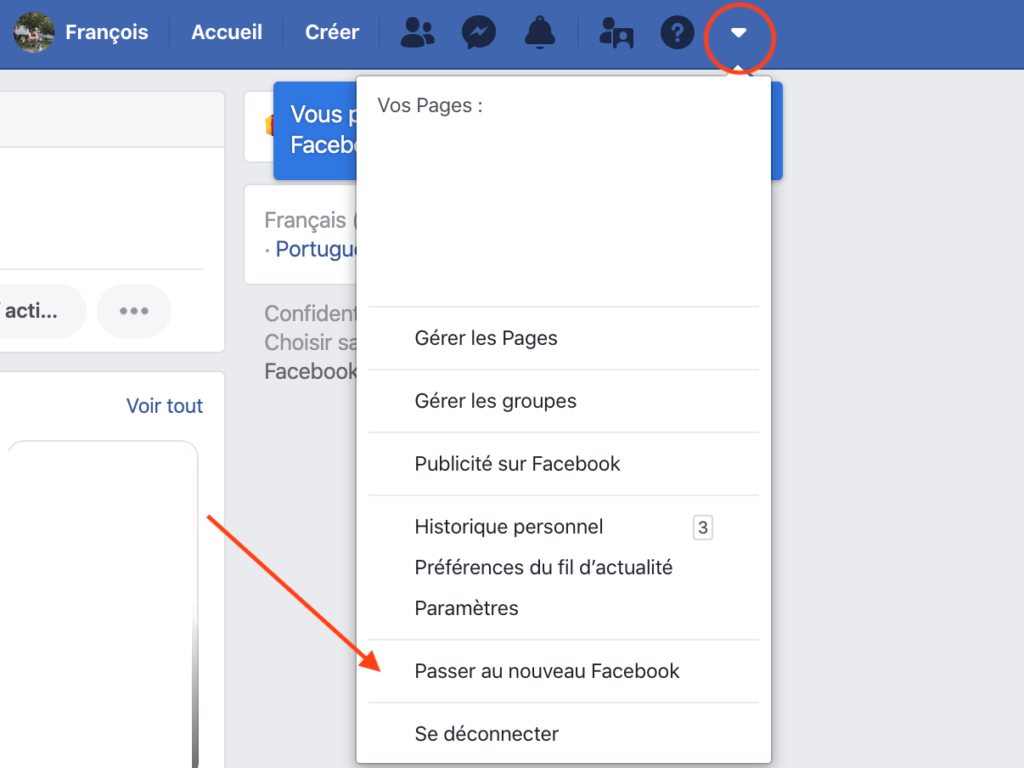1024x768 pixels.
Task: Select Gérer les Pages
Action: 486,338
